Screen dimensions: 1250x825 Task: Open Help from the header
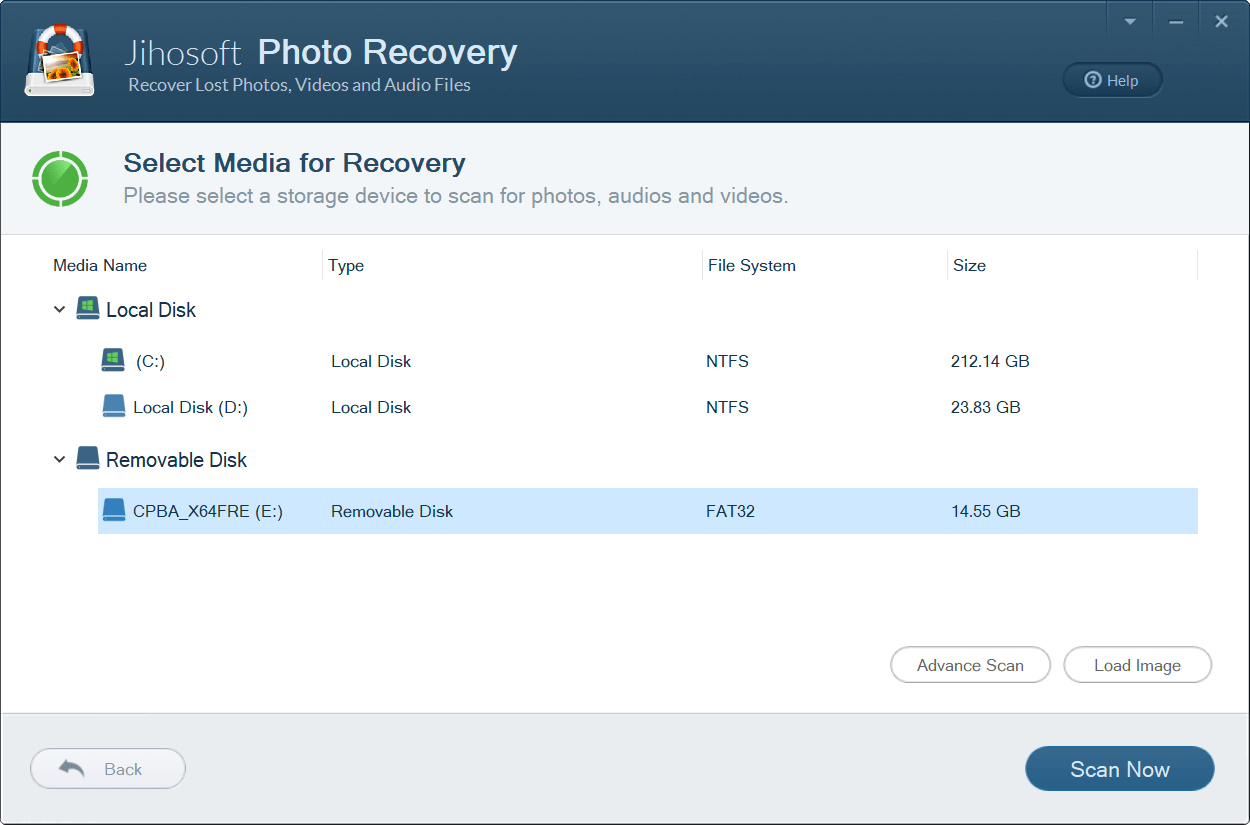tap(1112, 81)
